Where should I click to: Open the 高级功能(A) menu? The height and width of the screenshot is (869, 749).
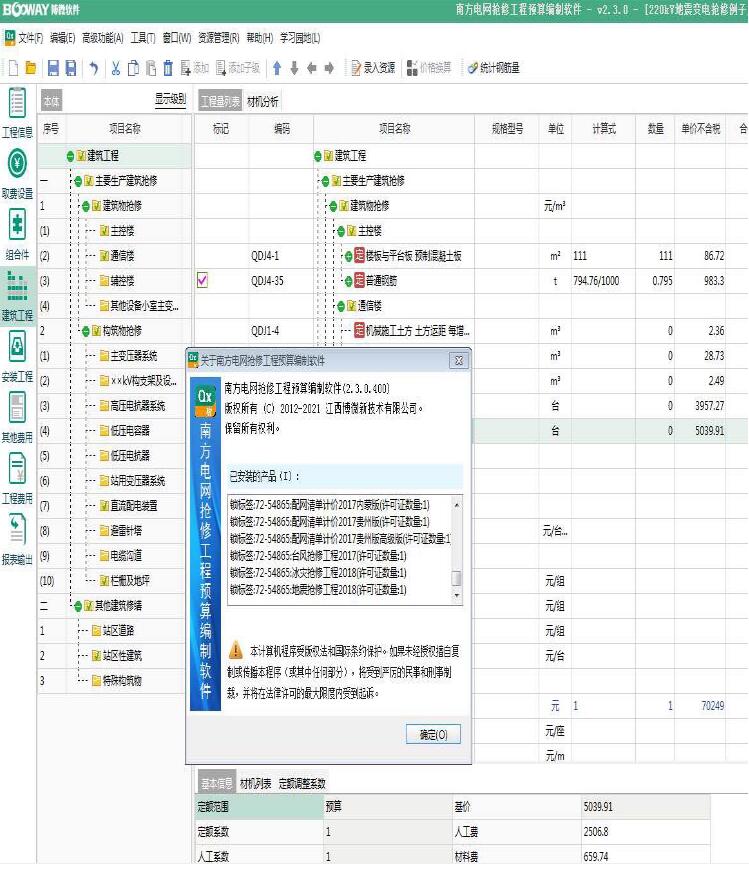click(103, 38)
